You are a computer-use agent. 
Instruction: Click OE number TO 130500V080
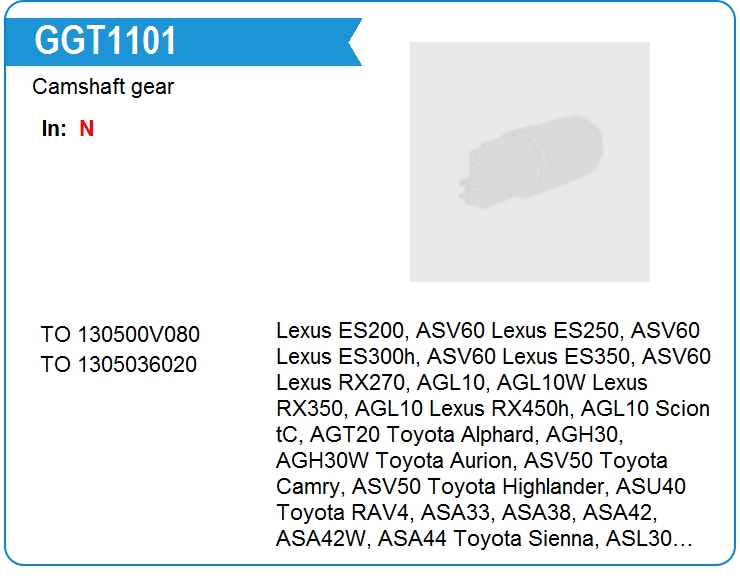[120, 335]
